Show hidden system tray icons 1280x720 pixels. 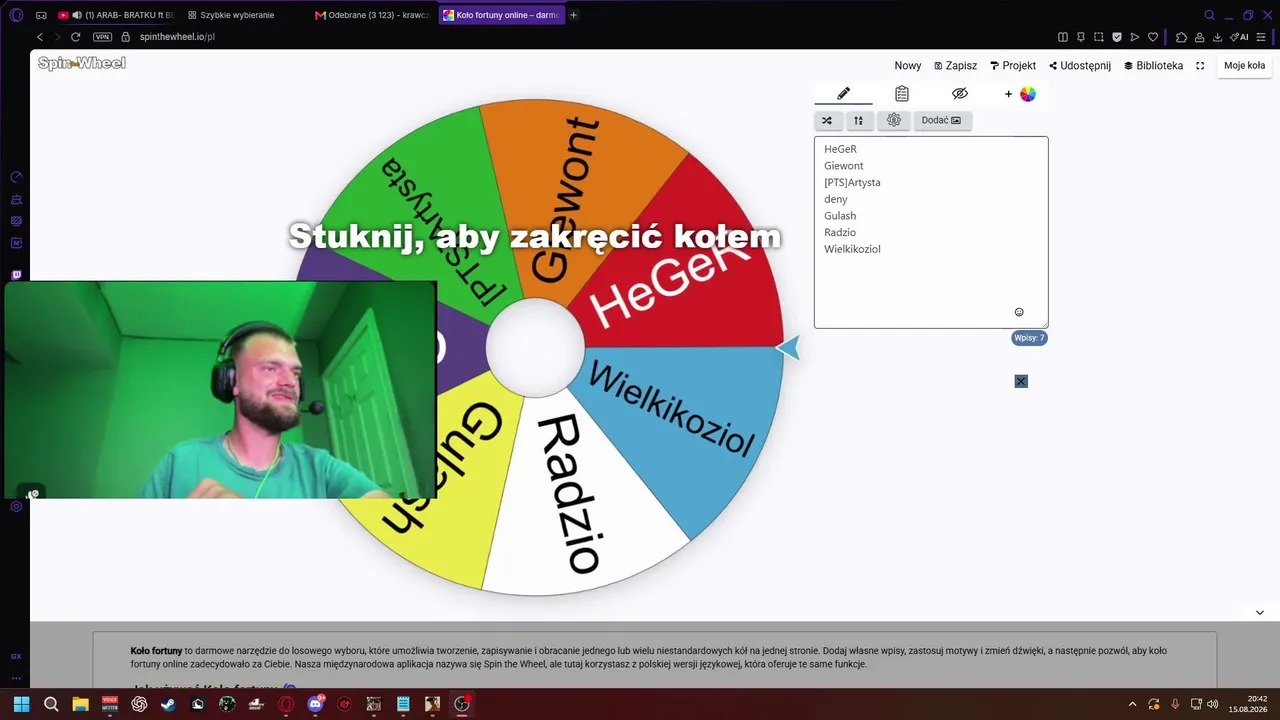[1132, 704]
